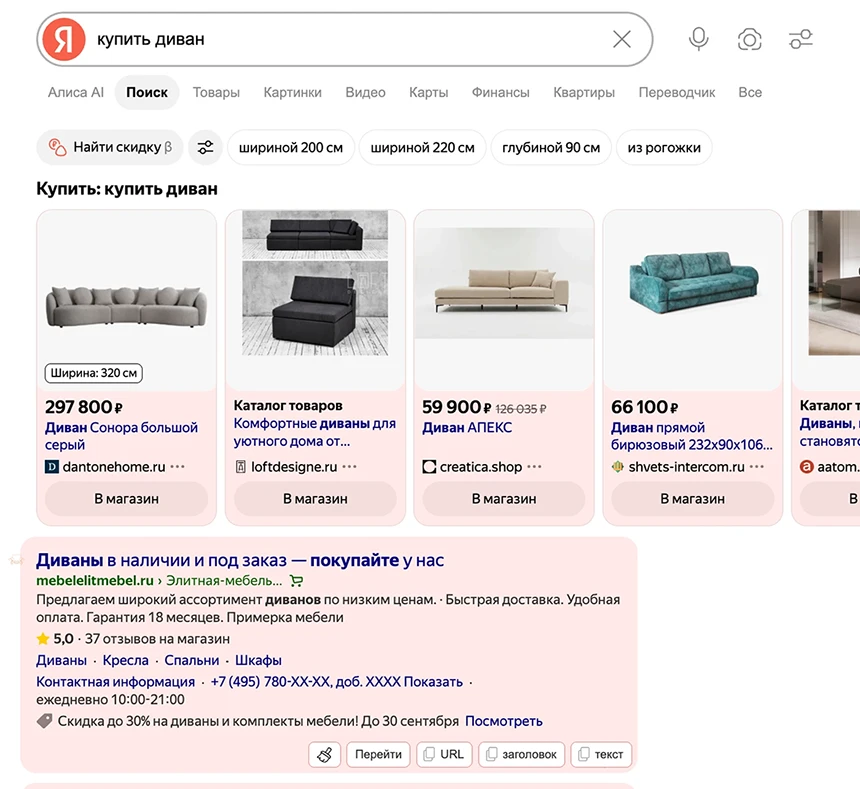Apply the из рогожки filter chip
The width and height of the screenshot is (860, 789).
coord(664,147)
